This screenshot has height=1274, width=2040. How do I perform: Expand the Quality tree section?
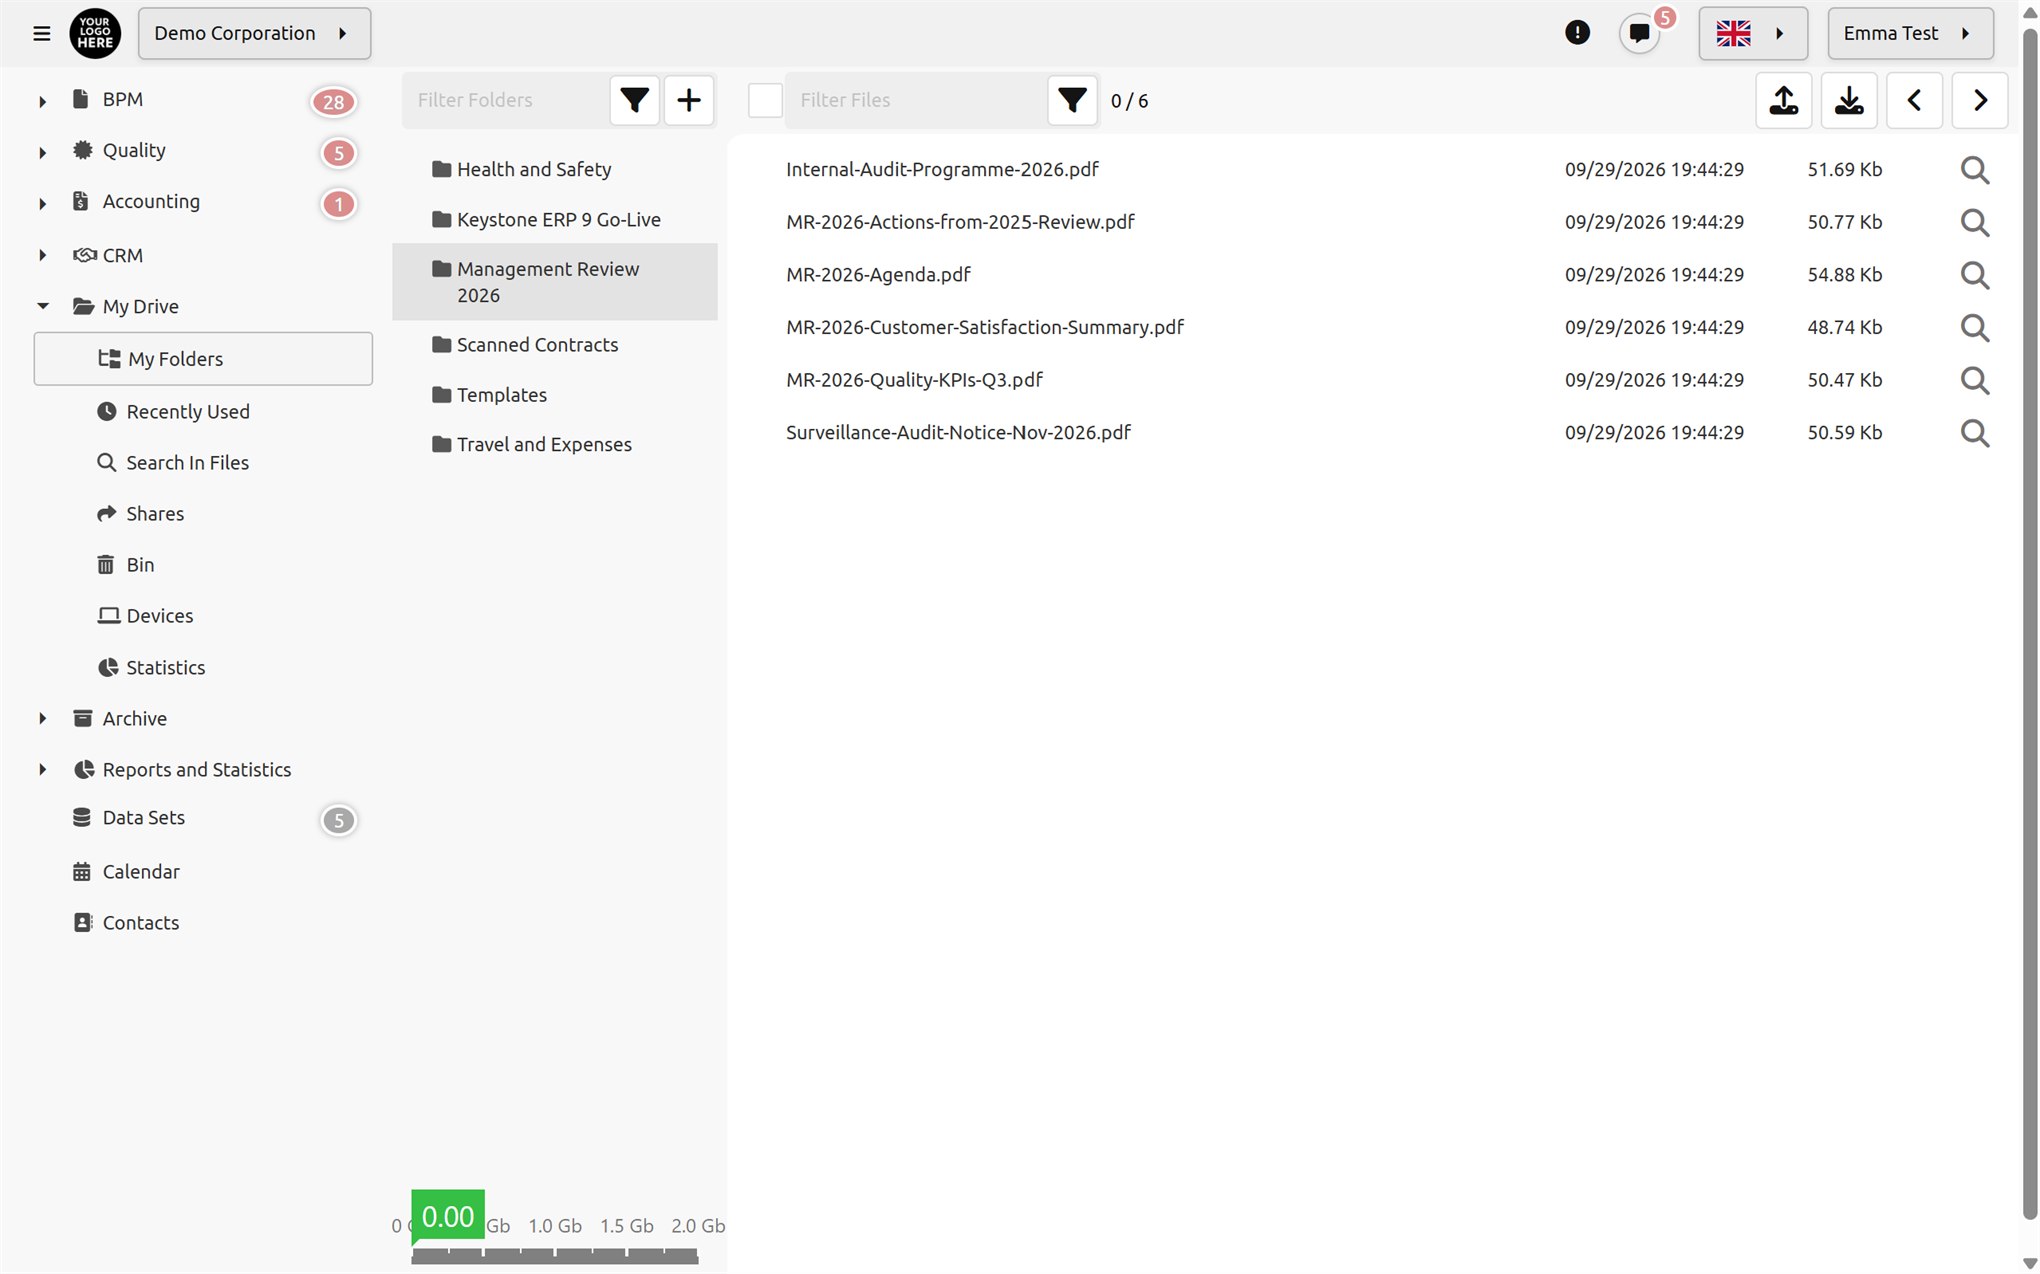42,152
